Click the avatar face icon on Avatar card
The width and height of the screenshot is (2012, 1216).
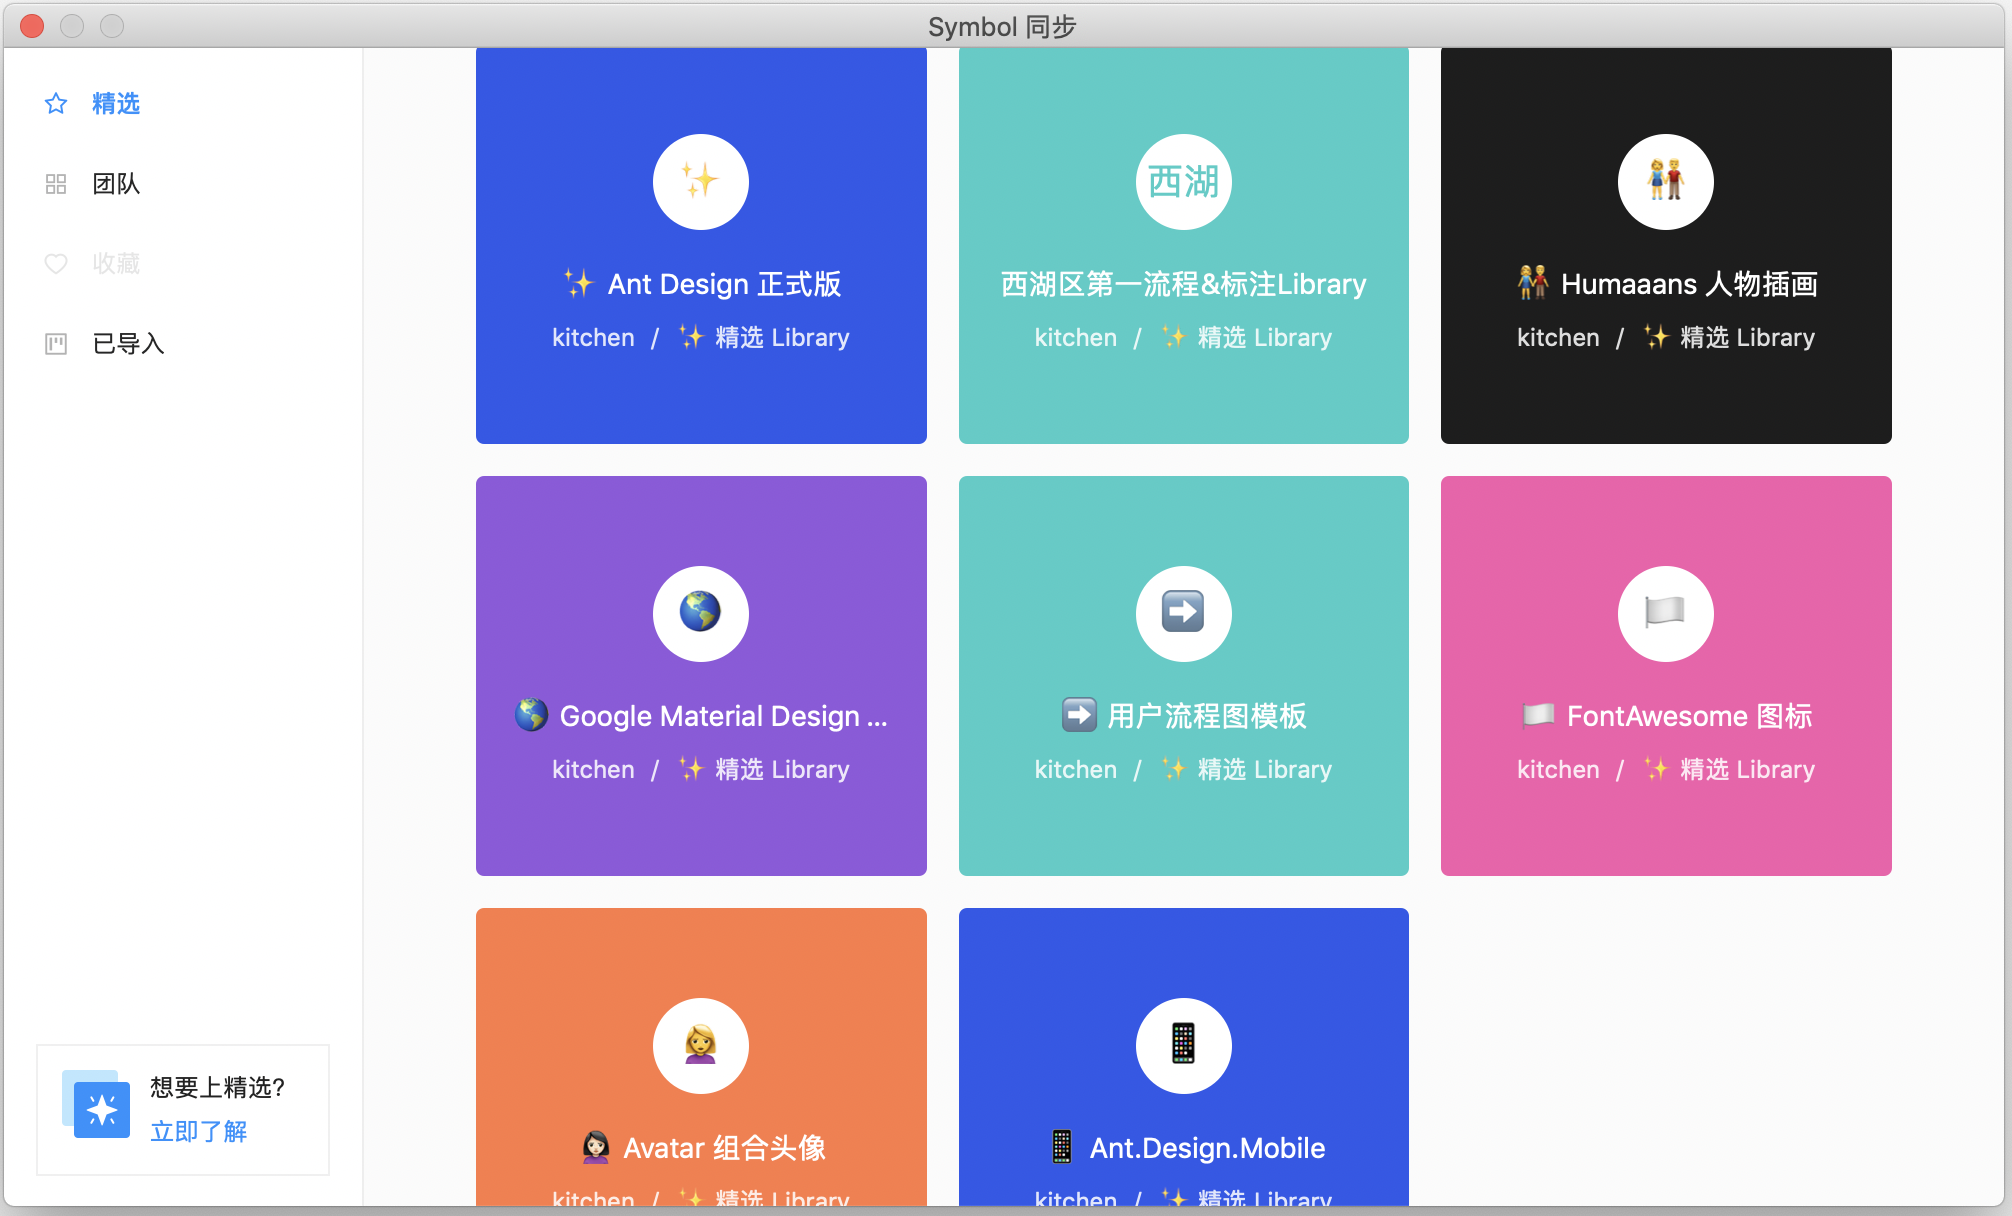[700, 1045]
